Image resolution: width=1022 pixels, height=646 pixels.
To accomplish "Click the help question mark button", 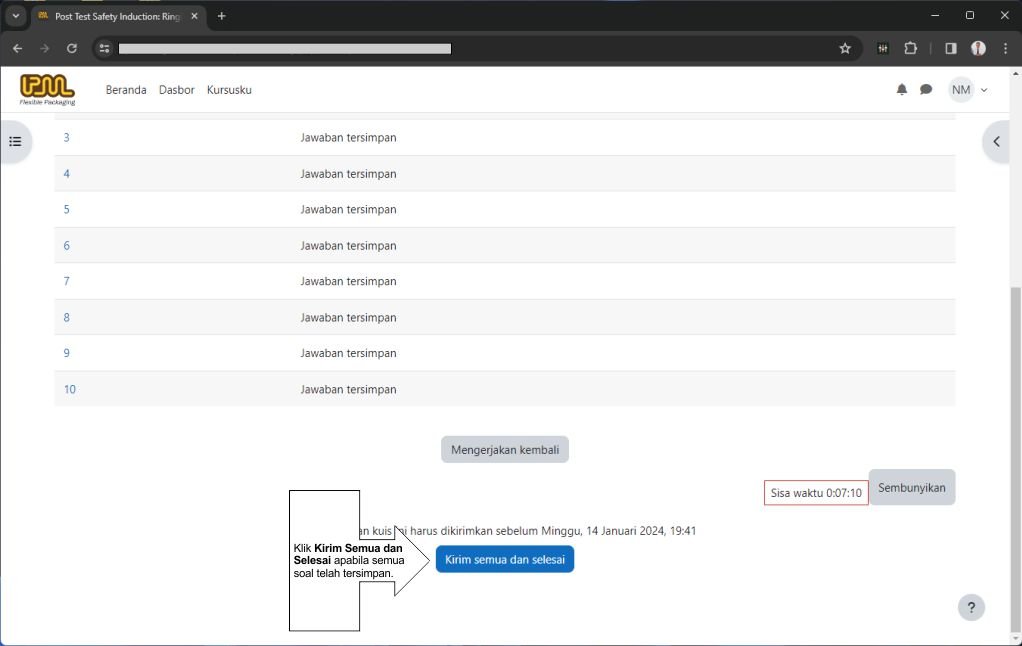I will (970, 608).
